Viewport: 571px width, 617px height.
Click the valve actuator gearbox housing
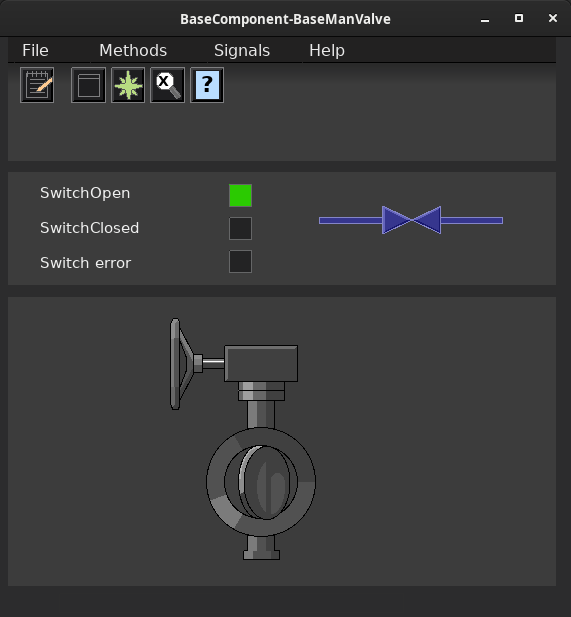(x=261, y=364)
